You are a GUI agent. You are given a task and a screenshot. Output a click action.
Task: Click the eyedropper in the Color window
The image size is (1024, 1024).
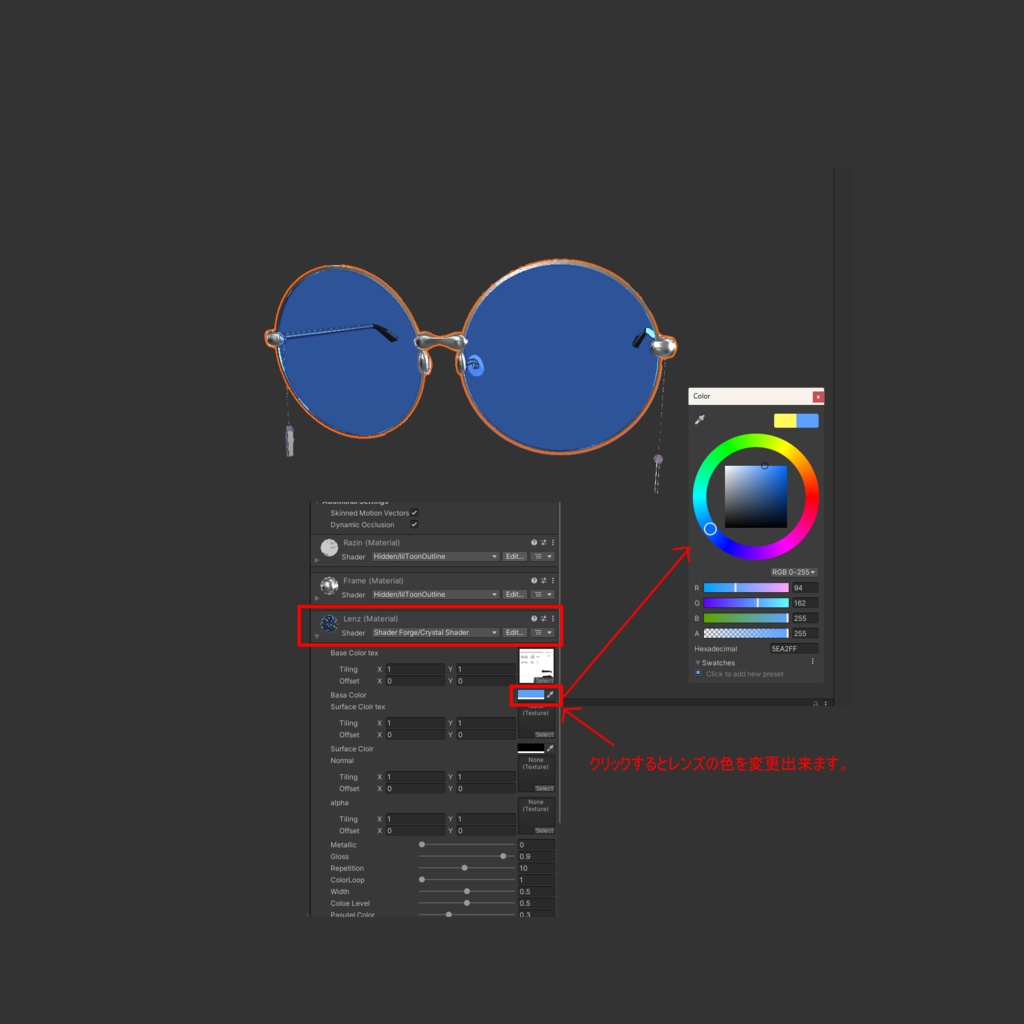[x=699, y=419]
